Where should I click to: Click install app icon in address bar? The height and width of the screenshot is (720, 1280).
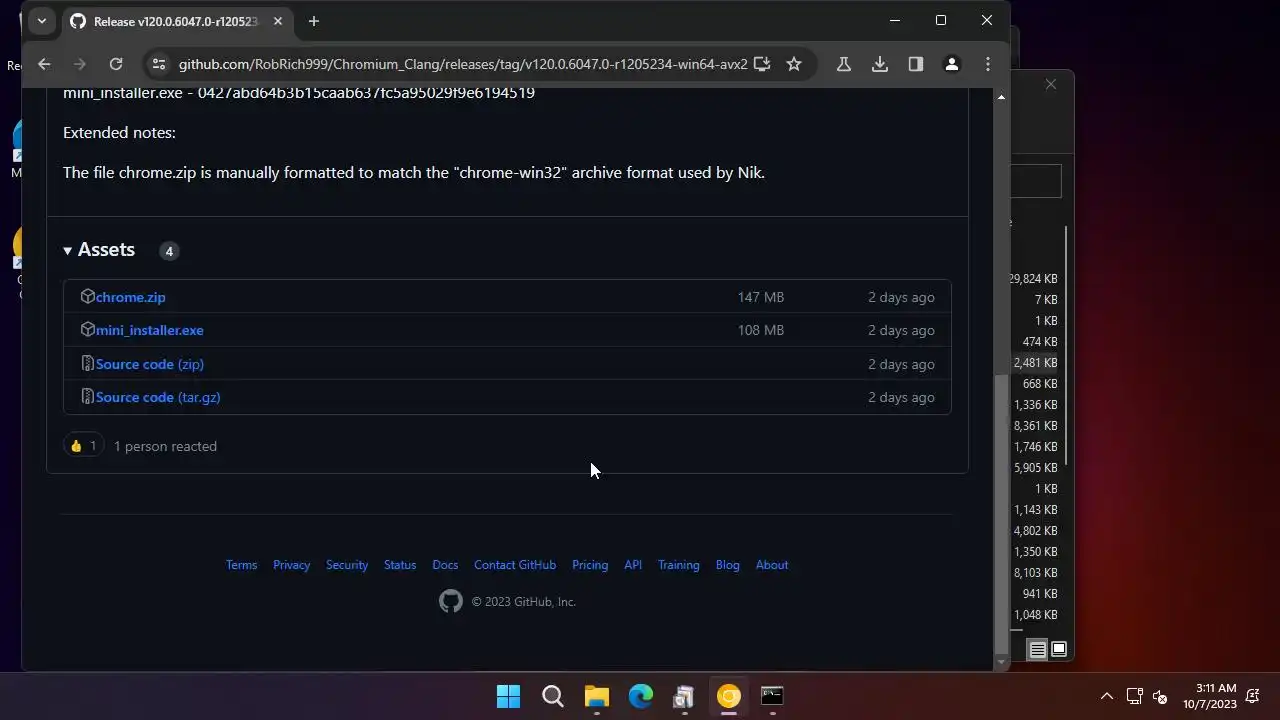(x=762, y=64)
